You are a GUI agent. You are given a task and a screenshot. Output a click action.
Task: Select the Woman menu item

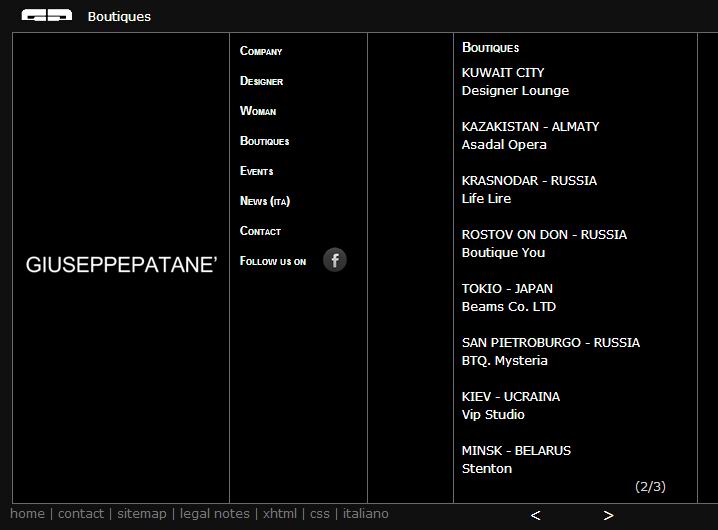258,111
